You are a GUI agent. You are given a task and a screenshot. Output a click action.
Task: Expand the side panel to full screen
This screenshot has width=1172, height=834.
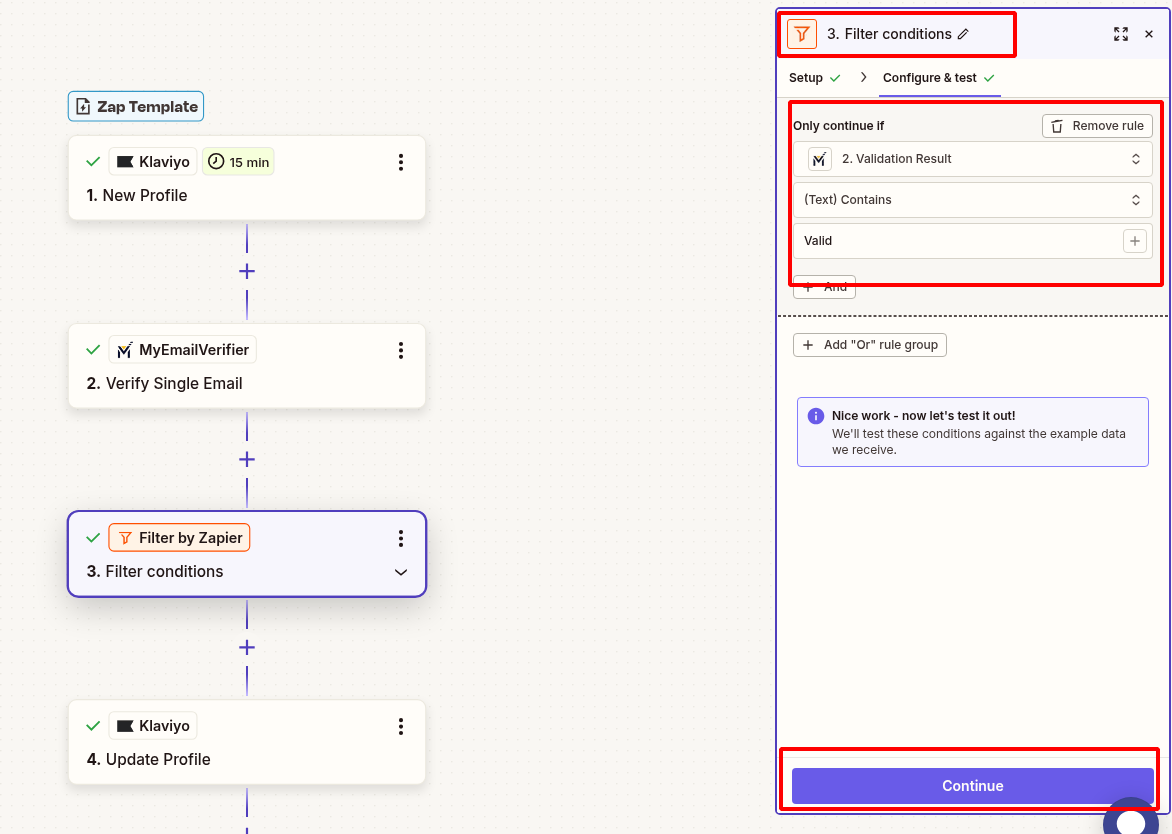click(x=1120, y=34)
